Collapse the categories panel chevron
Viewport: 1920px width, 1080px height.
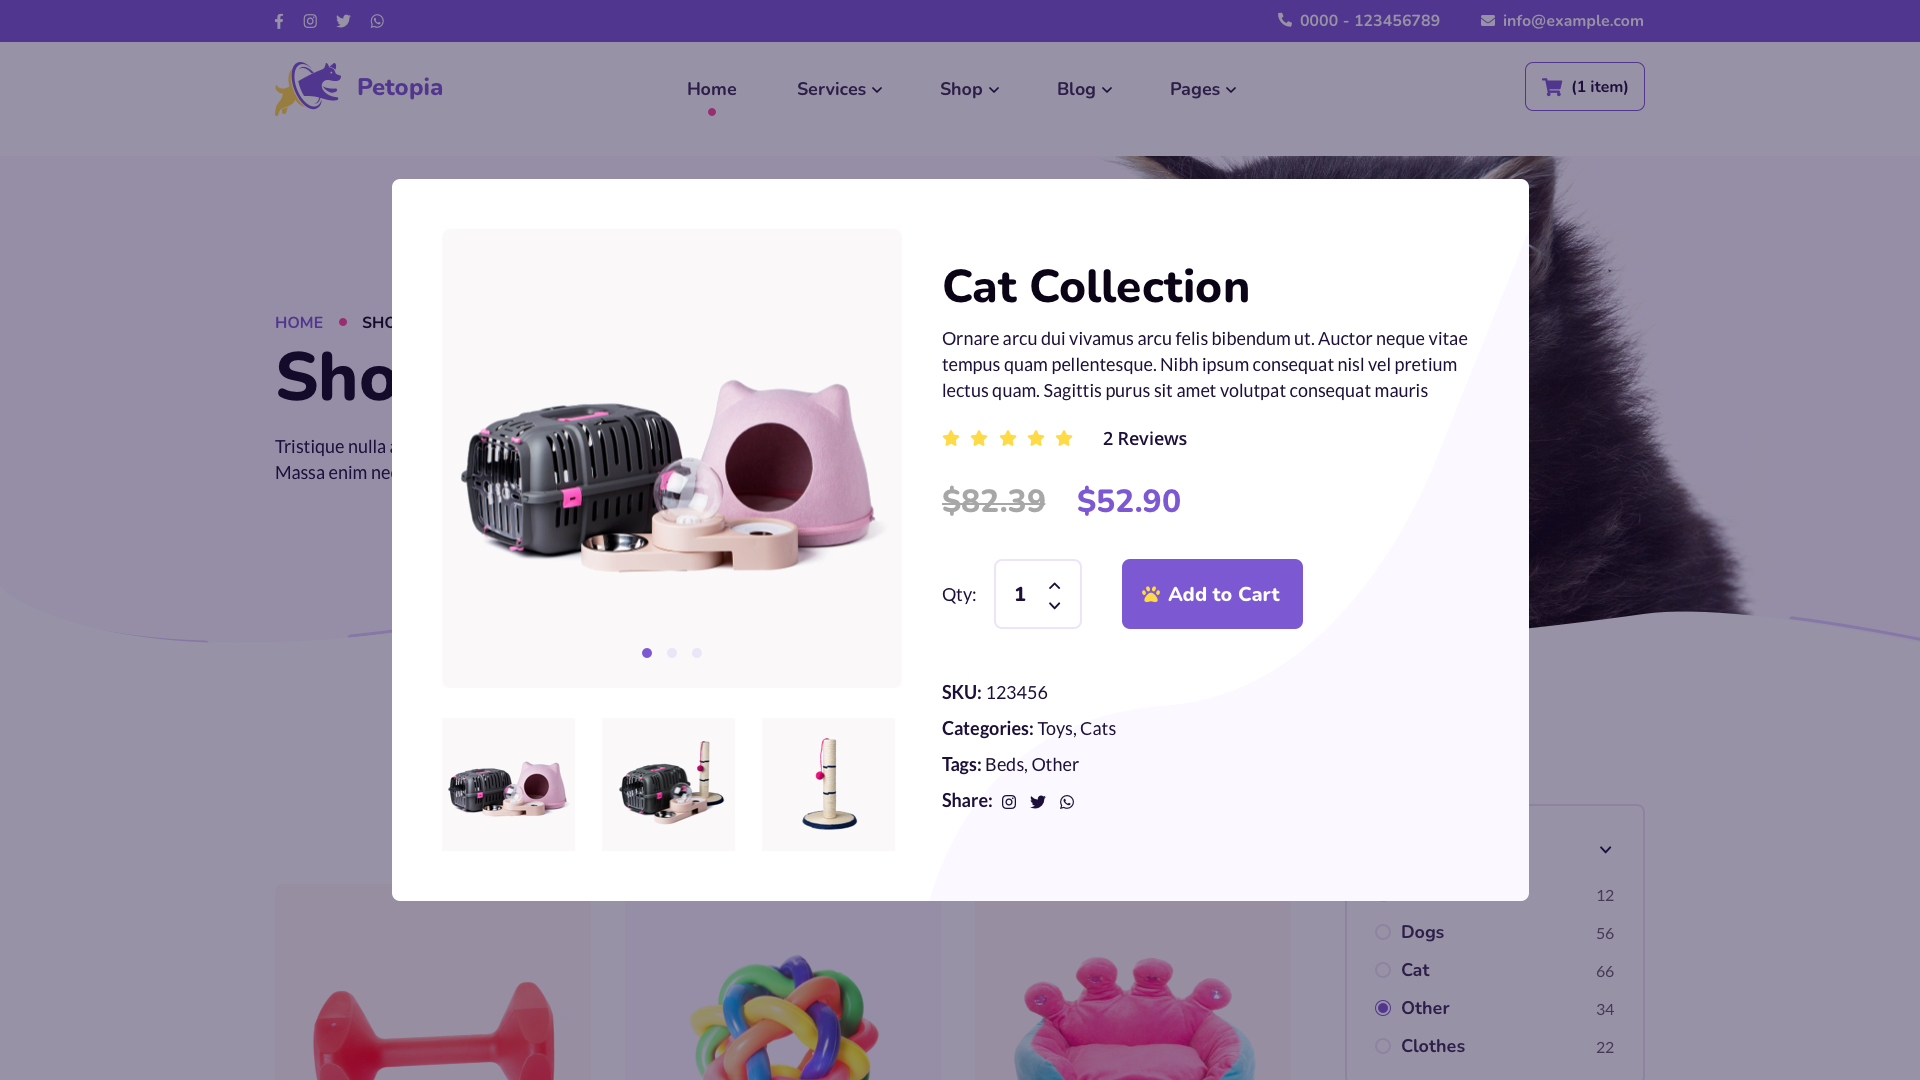tap(1605, 850)
